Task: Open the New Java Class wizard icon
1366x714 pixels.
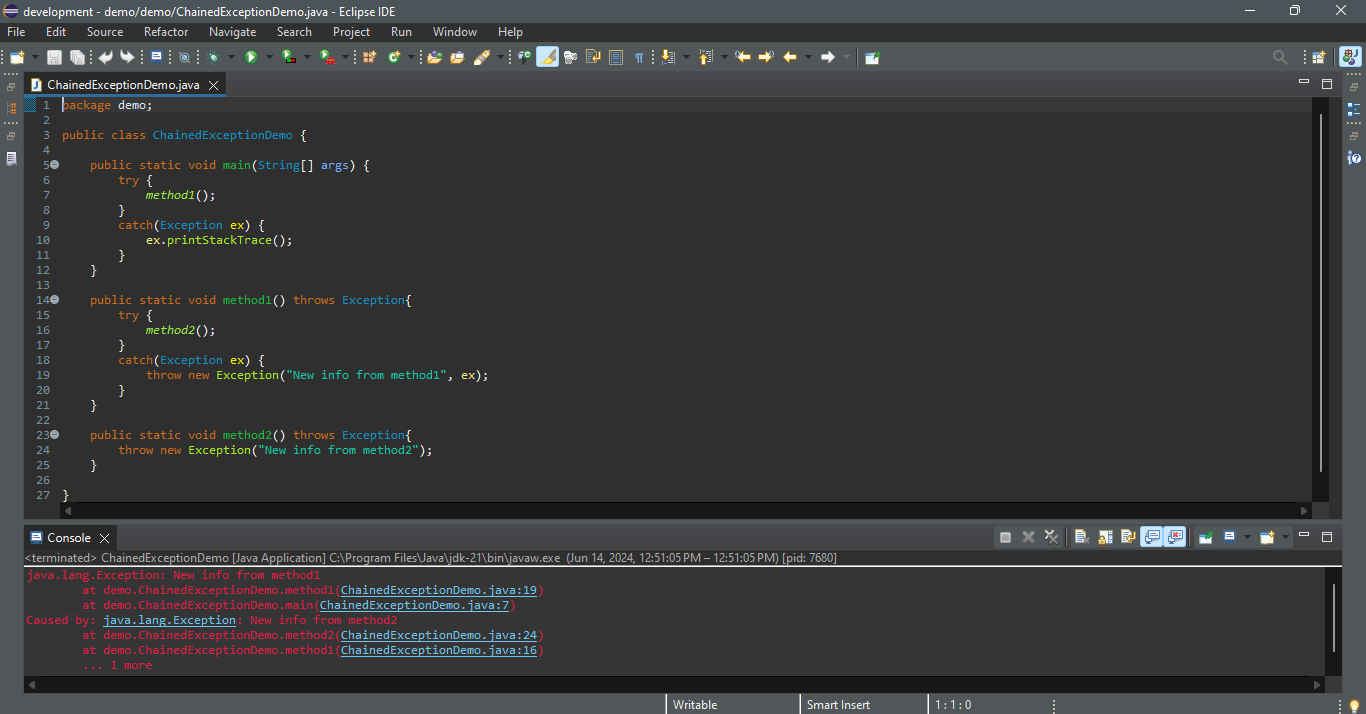Action: 394,57
